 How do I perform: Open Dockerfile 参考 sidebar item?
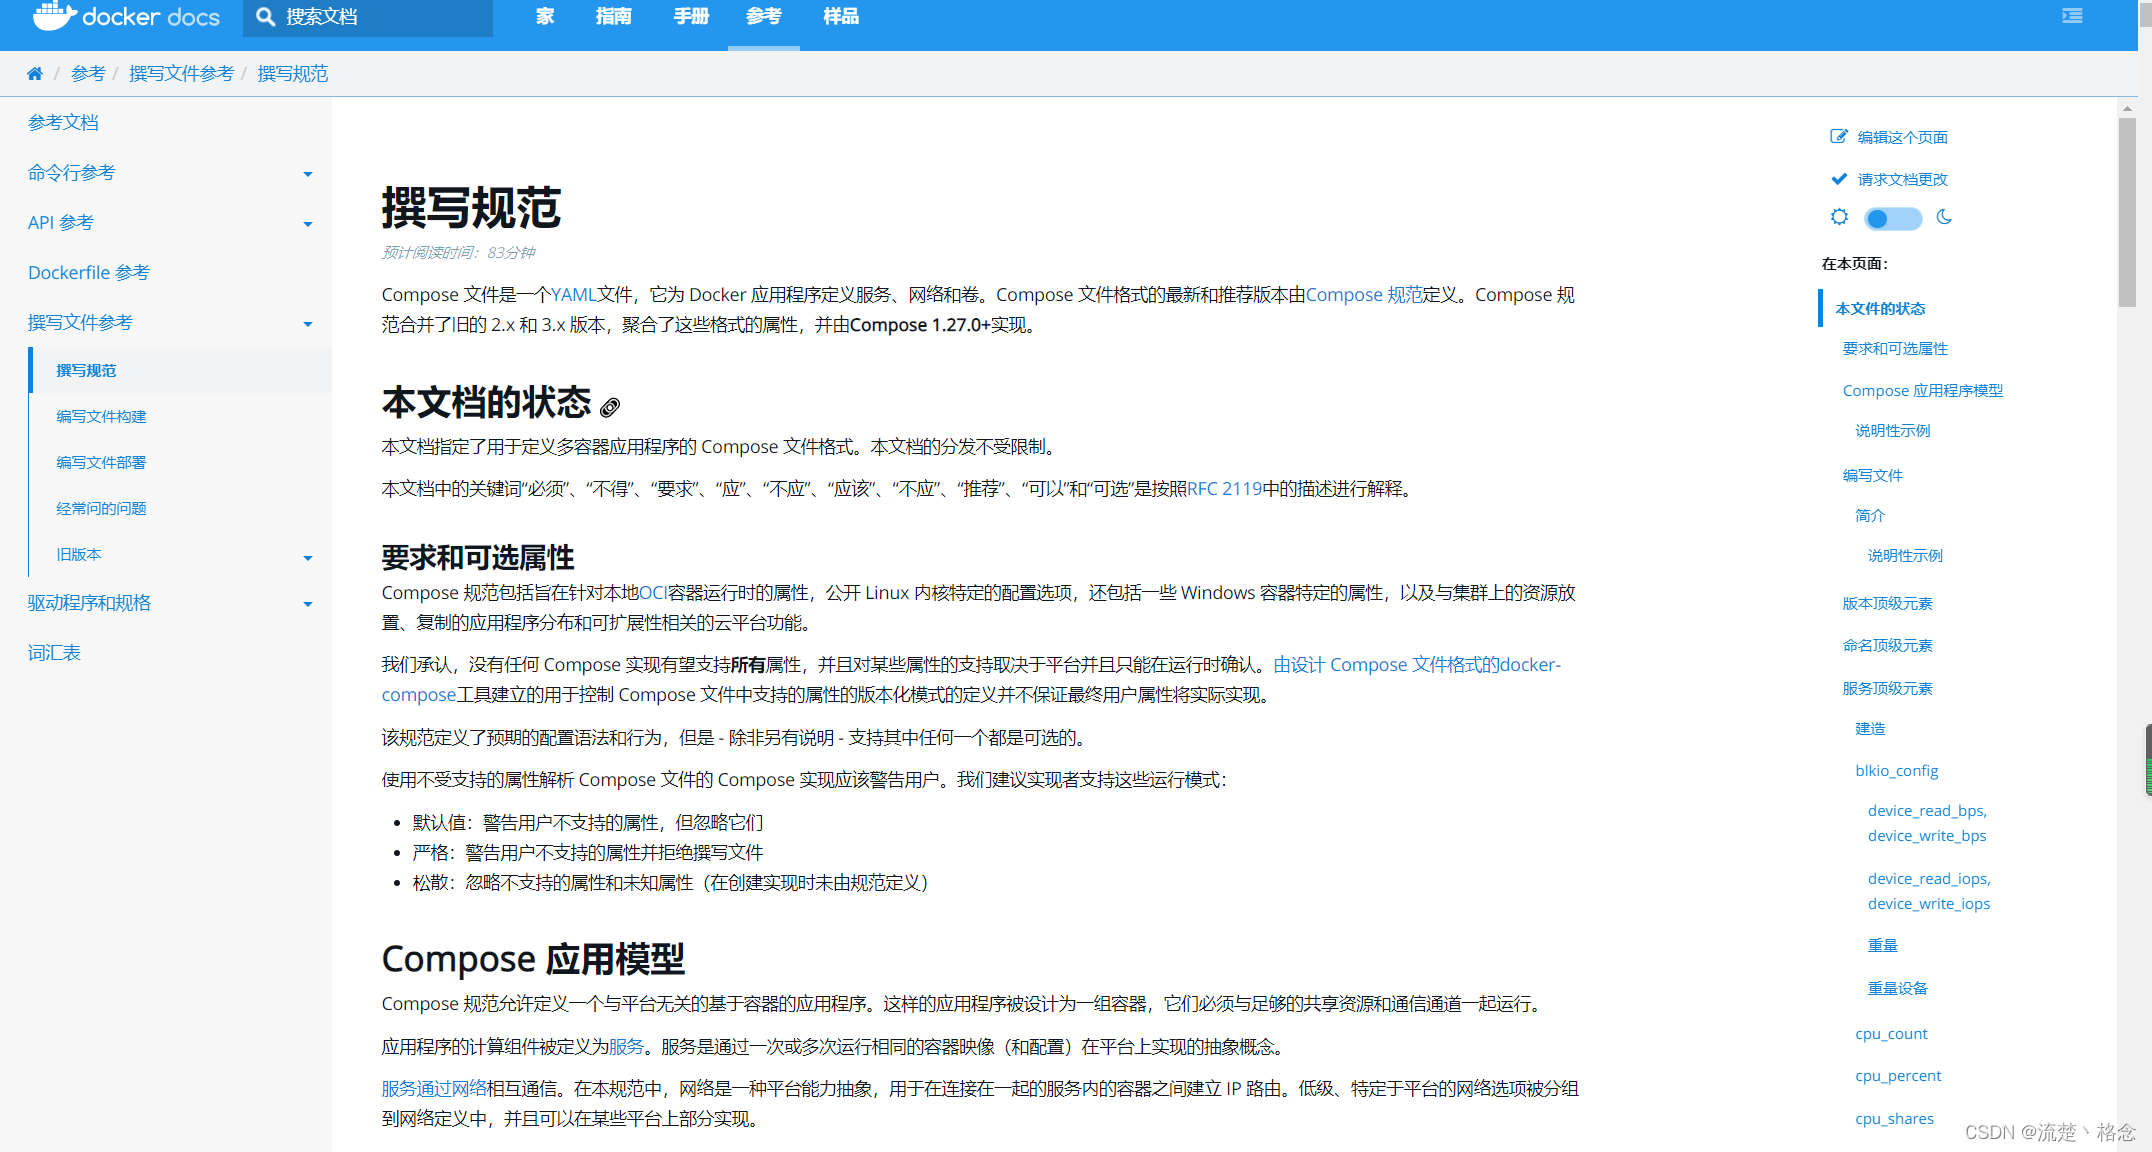89,272
